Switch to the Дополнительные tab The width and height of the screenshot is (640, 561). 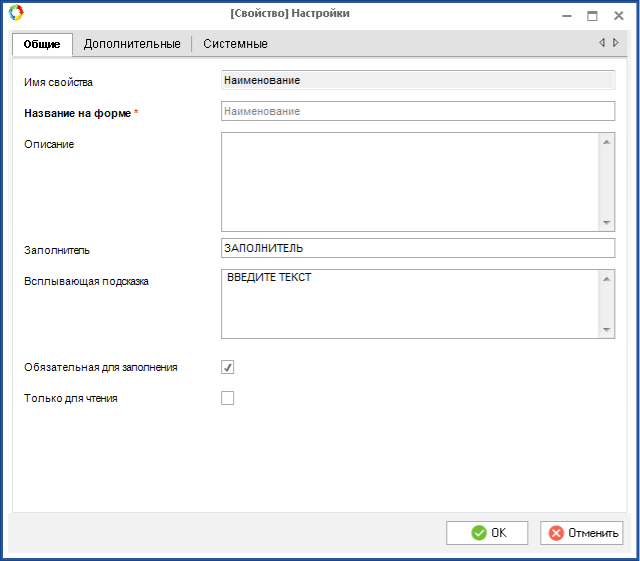132,44
